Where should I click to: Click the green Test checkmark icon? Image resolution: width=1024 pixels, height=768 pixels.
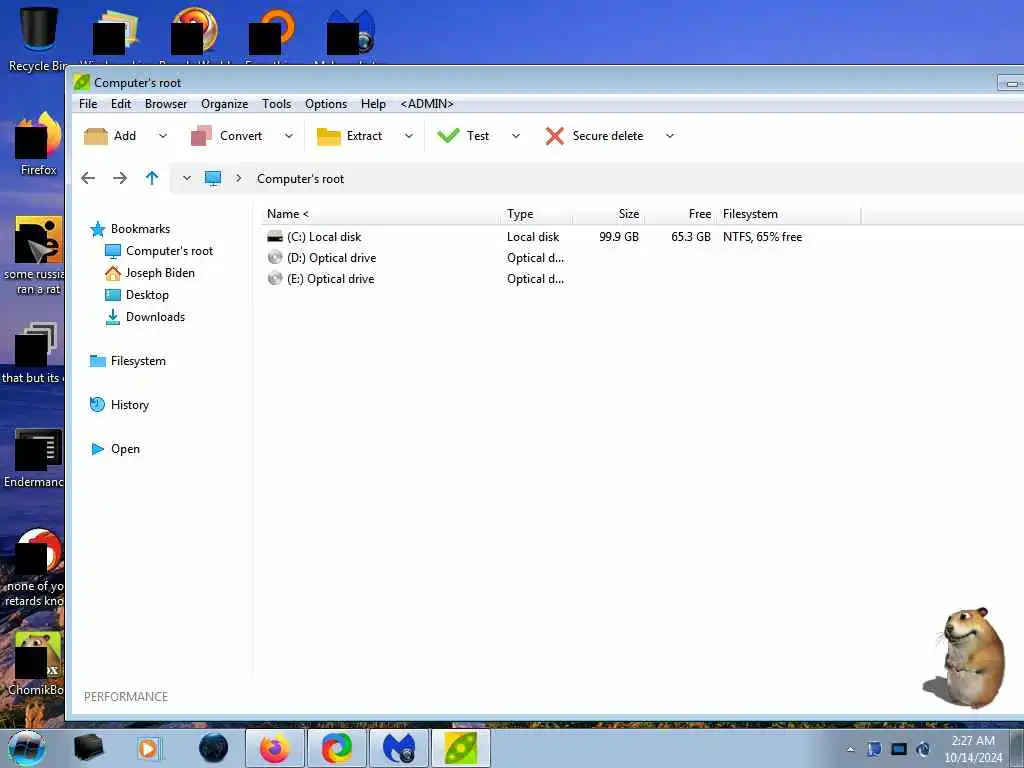pyautogui.click(x=449, y=135)
